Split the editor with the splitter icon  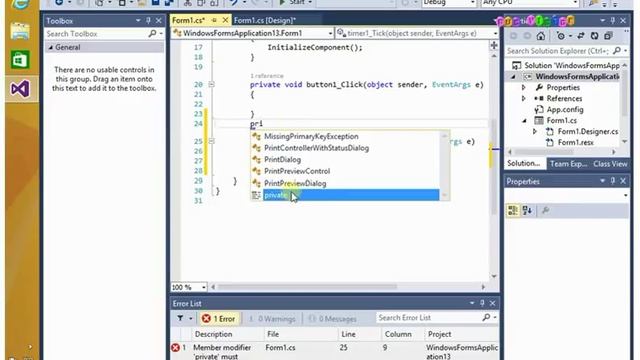coord(494,45)
